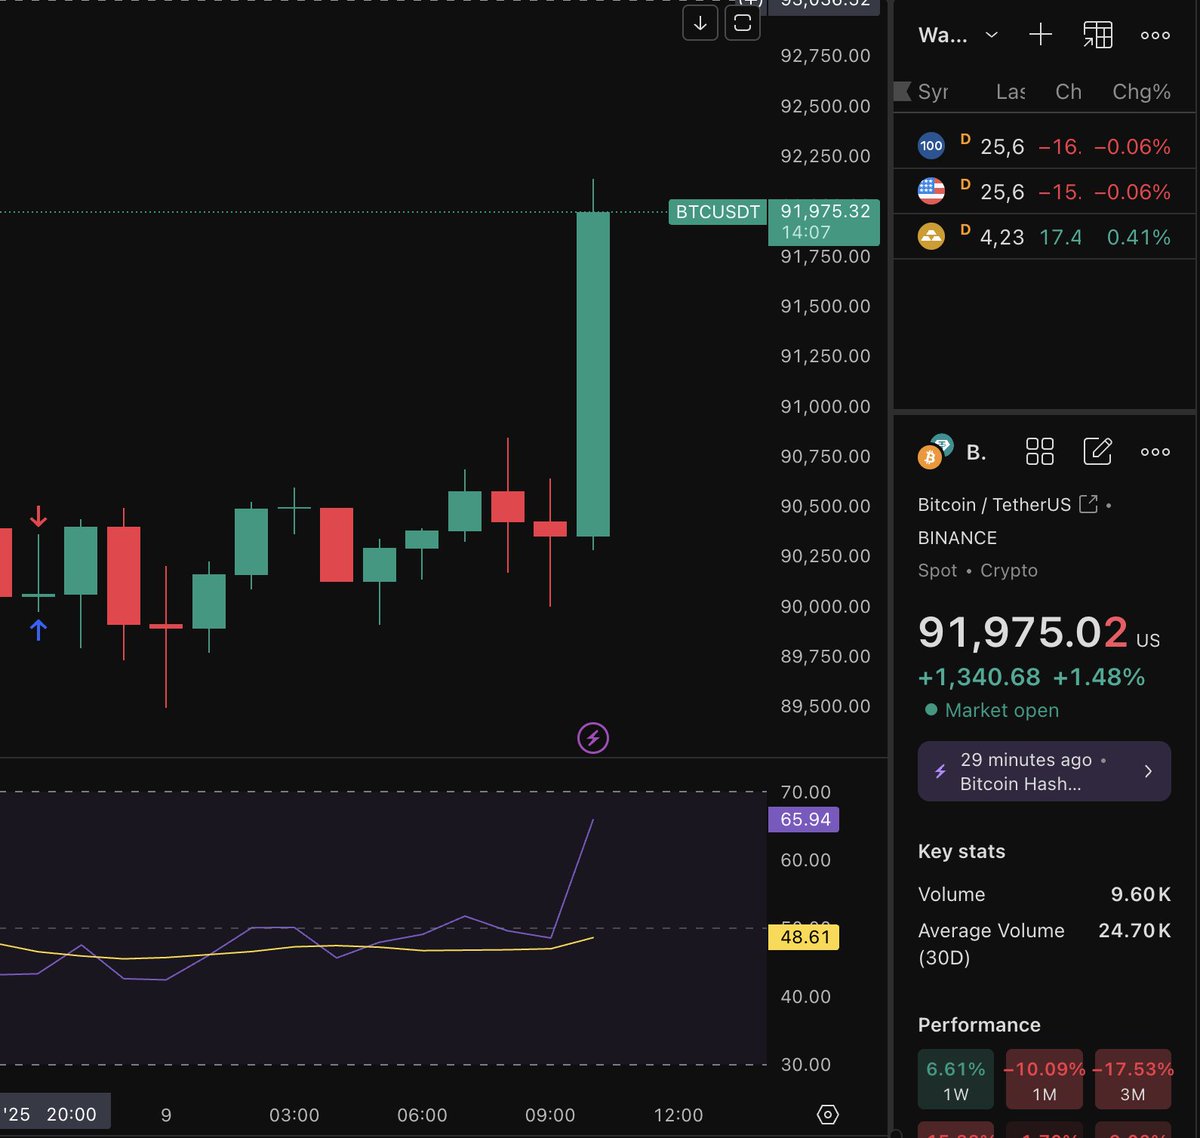Screen dimensions: 1200x1138
Task: Add symbol with the watchlist plus icon
Action: coord(1040,35)
